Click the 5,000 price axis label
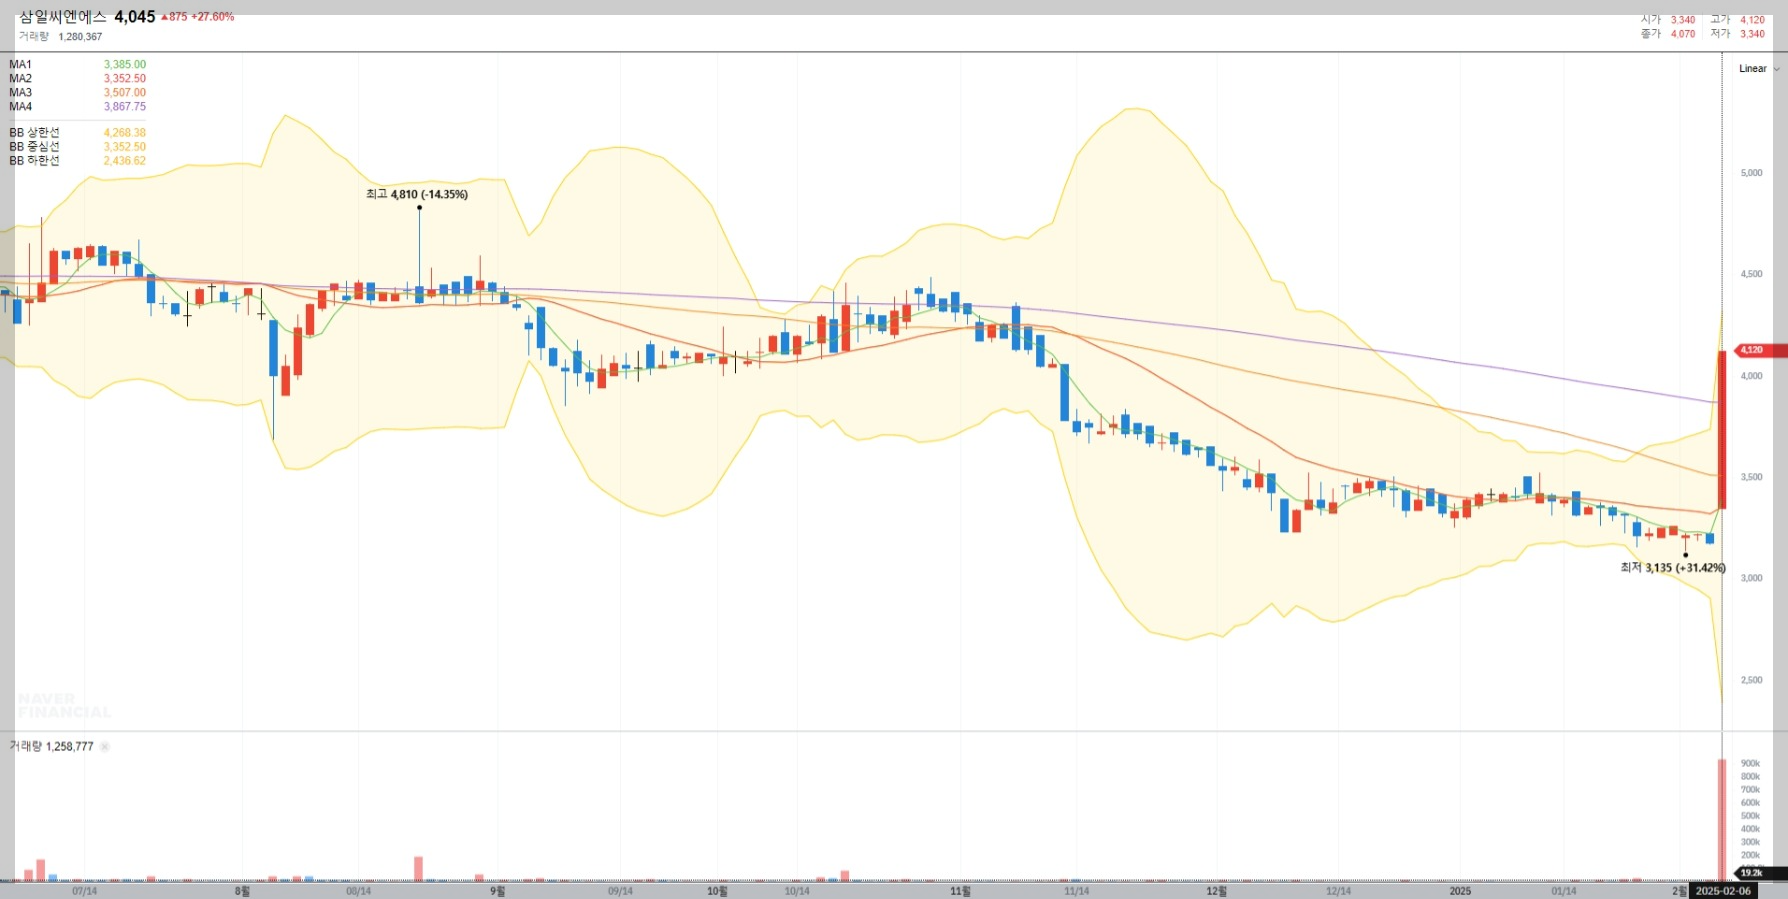 [x=1751, y=173]
